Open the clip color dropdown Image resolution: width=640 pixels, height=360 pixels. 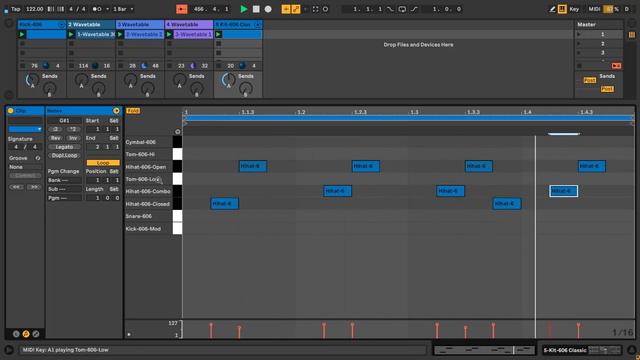[x=26, y=129]
